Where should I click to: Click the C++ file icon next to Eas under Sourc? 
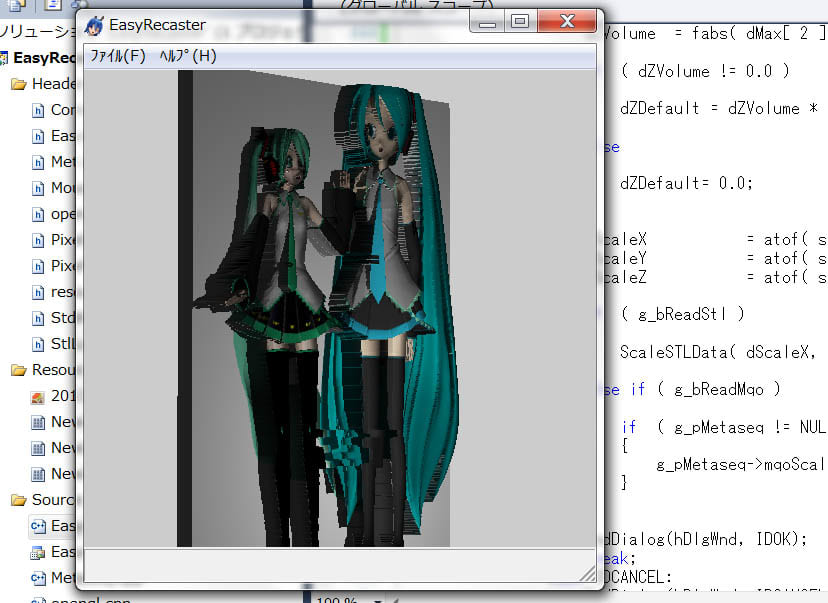[38, 526]
